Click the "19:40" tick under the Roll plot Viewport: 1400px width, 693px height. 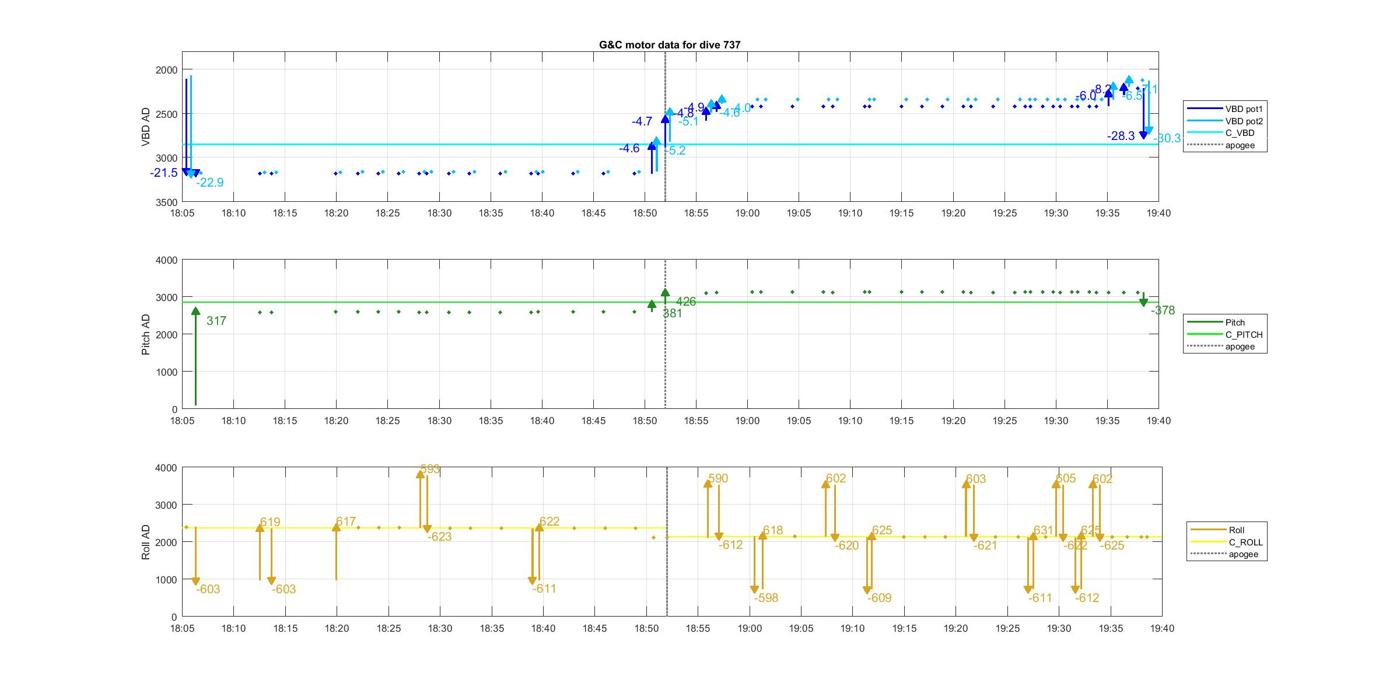(x=1162, y=629)
